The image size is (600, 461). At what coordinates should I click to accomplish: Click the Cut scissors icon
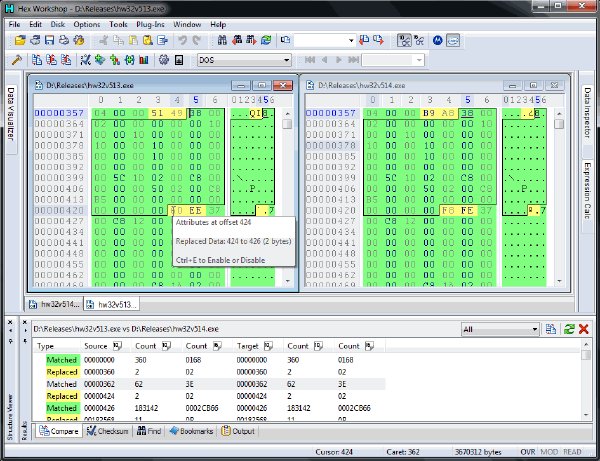point(103,40)
